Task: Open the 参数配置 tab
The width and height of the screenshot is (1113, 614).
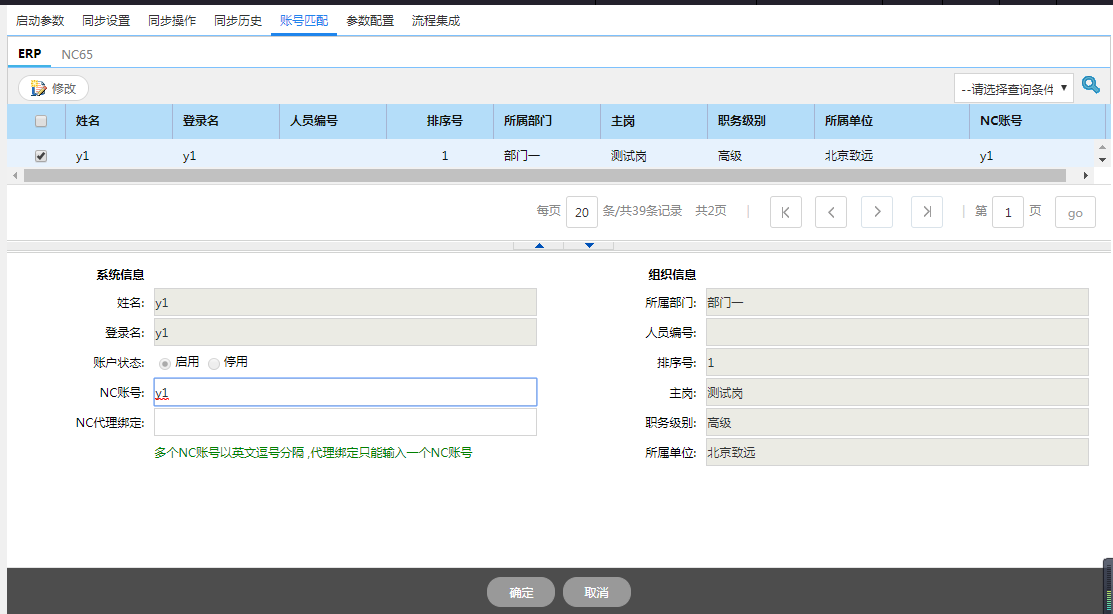Action: pos(370,20)
